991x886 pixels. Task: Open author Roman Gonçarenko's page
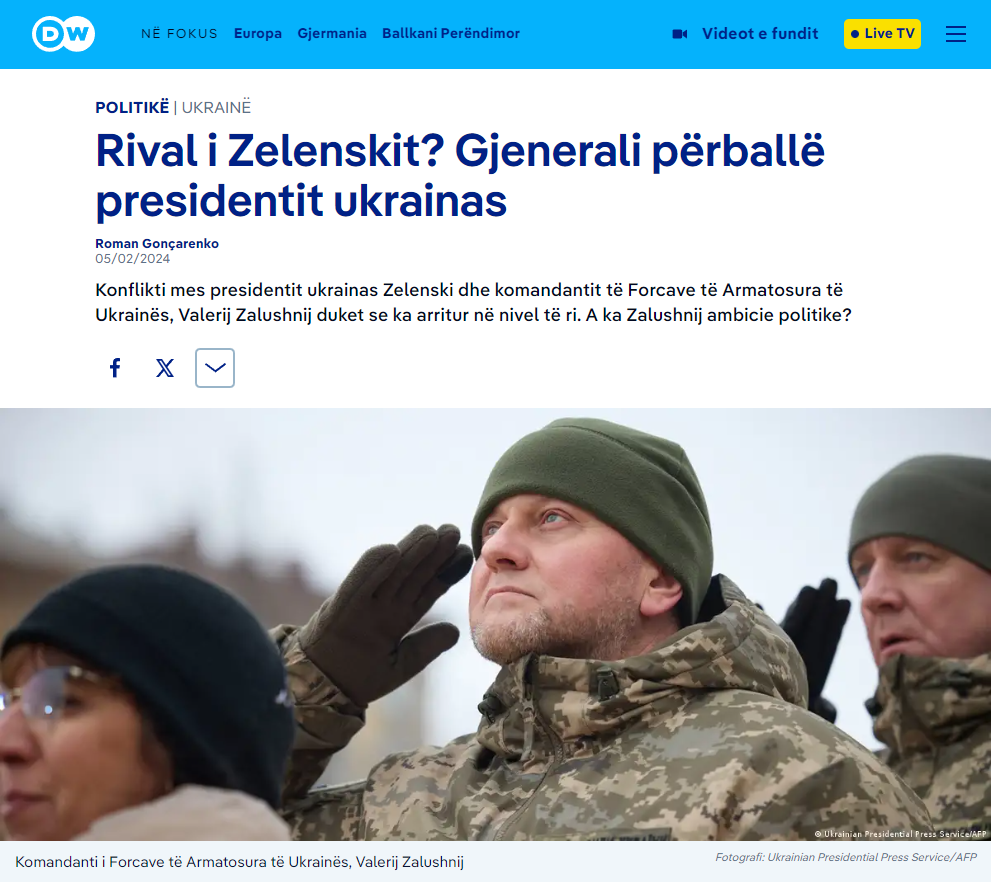(157, 243)
